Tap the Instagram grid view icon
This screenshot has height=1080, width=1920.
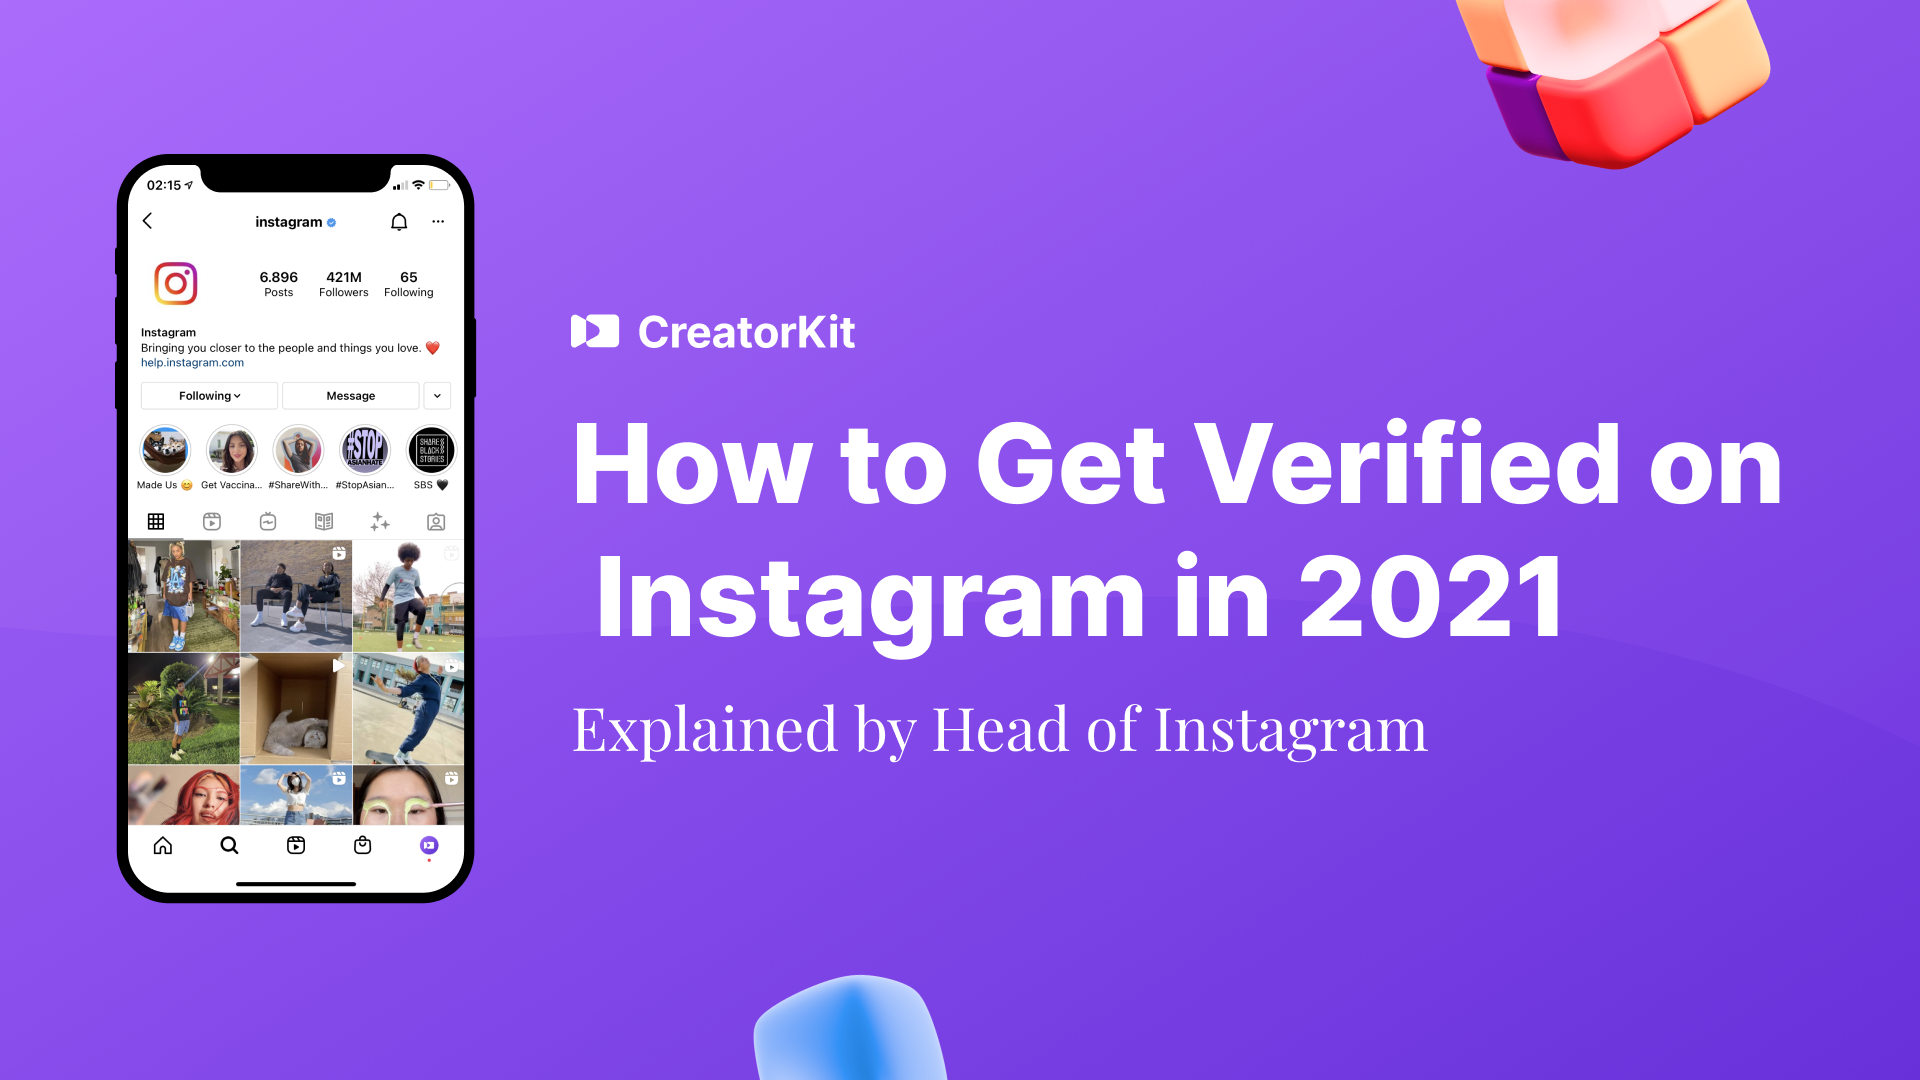coord(154,521)
